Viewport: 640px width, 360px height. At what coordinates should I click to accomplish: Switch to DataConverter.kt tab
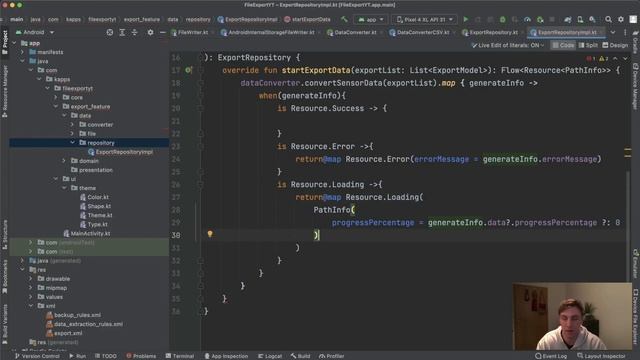(x=352, y=32)
